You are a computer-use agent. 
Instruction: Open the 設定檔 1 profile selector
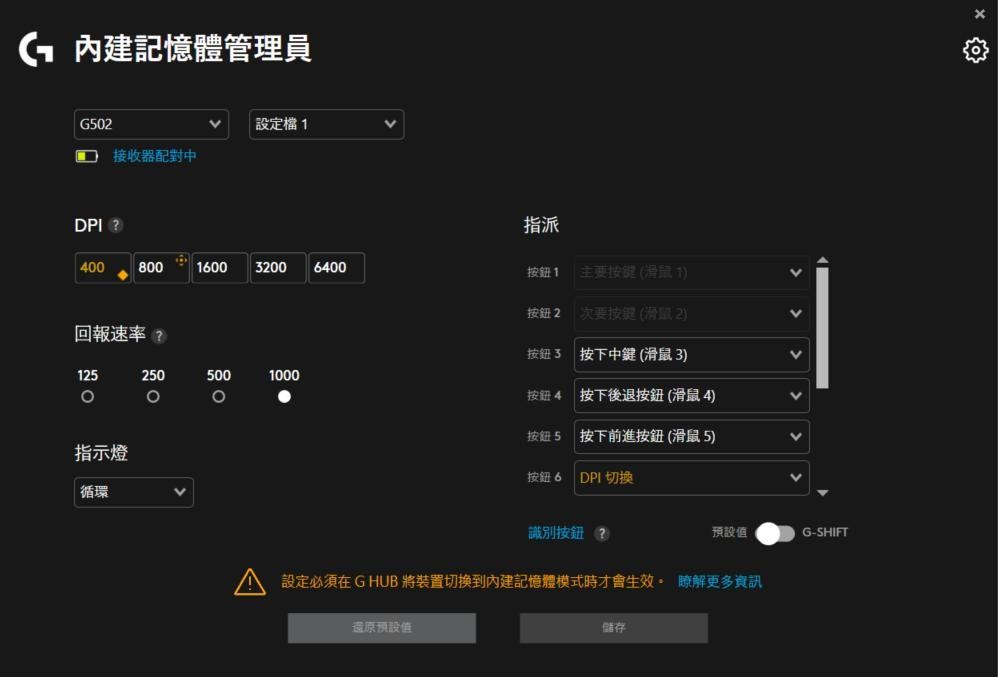click(324, 124)
